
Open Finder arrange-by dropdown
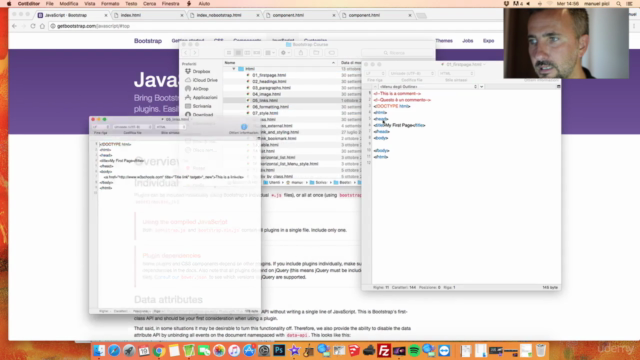(270, 53)
